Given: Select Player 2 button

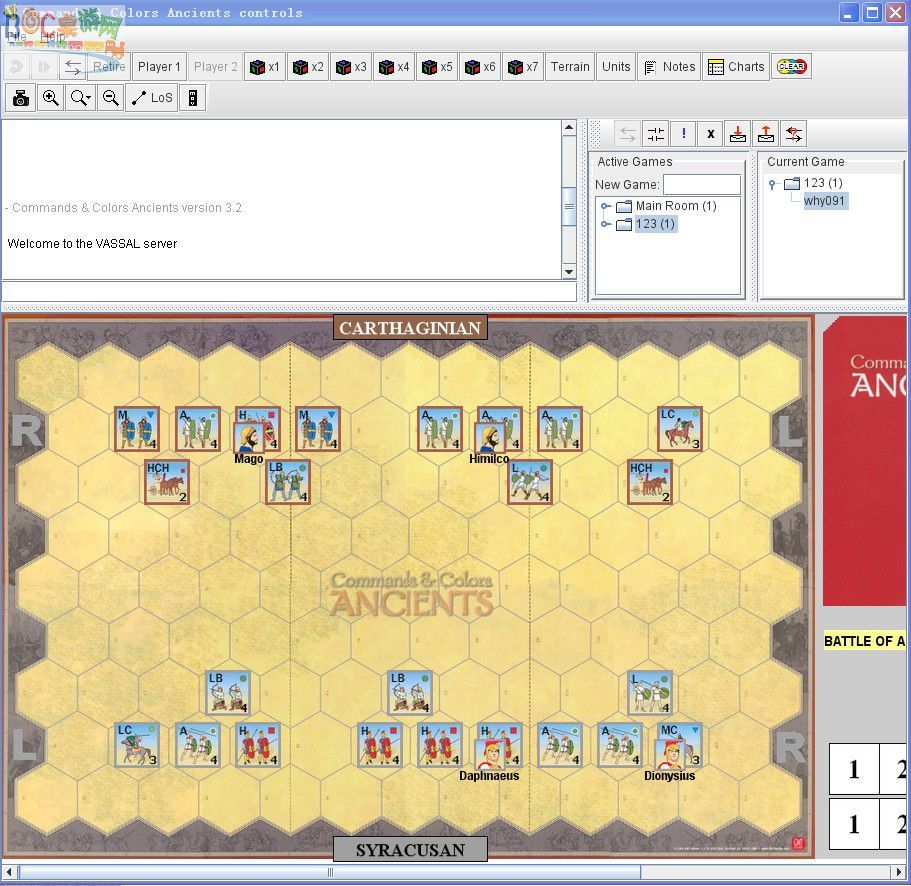Looking at the screenshot, I should (x=216, y=67).
